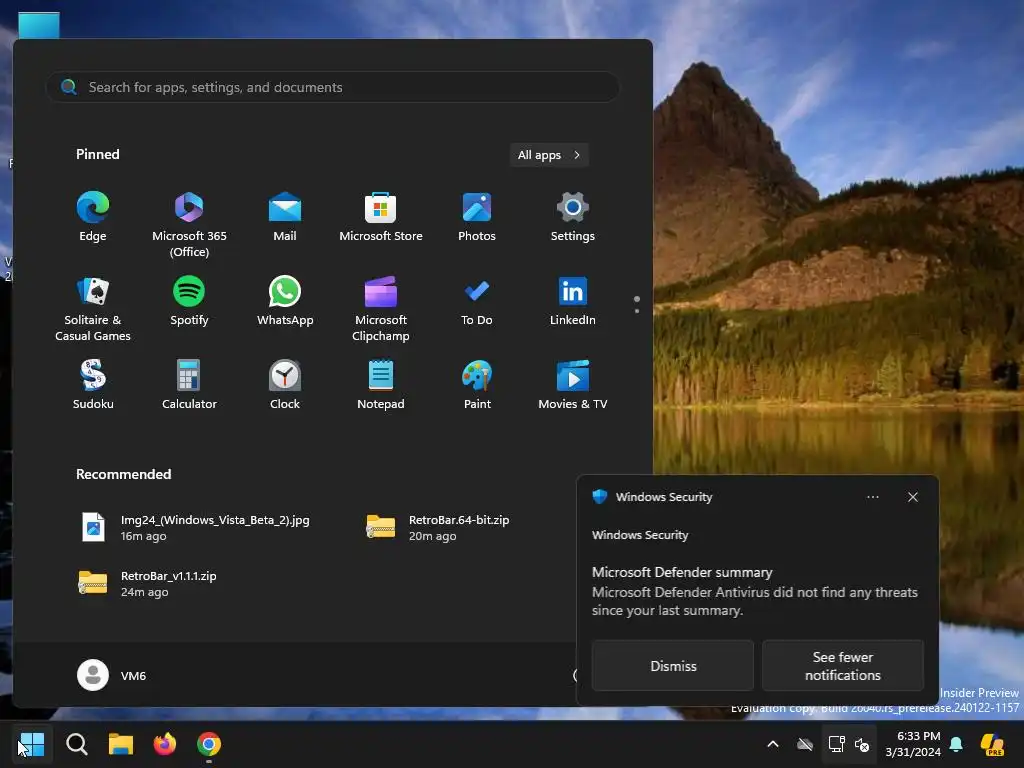The width and height of the screenshot is (1024, 768).
Task: Open Settings from the pinned apps
Action: pyautogui.click(x=573, y=217)
